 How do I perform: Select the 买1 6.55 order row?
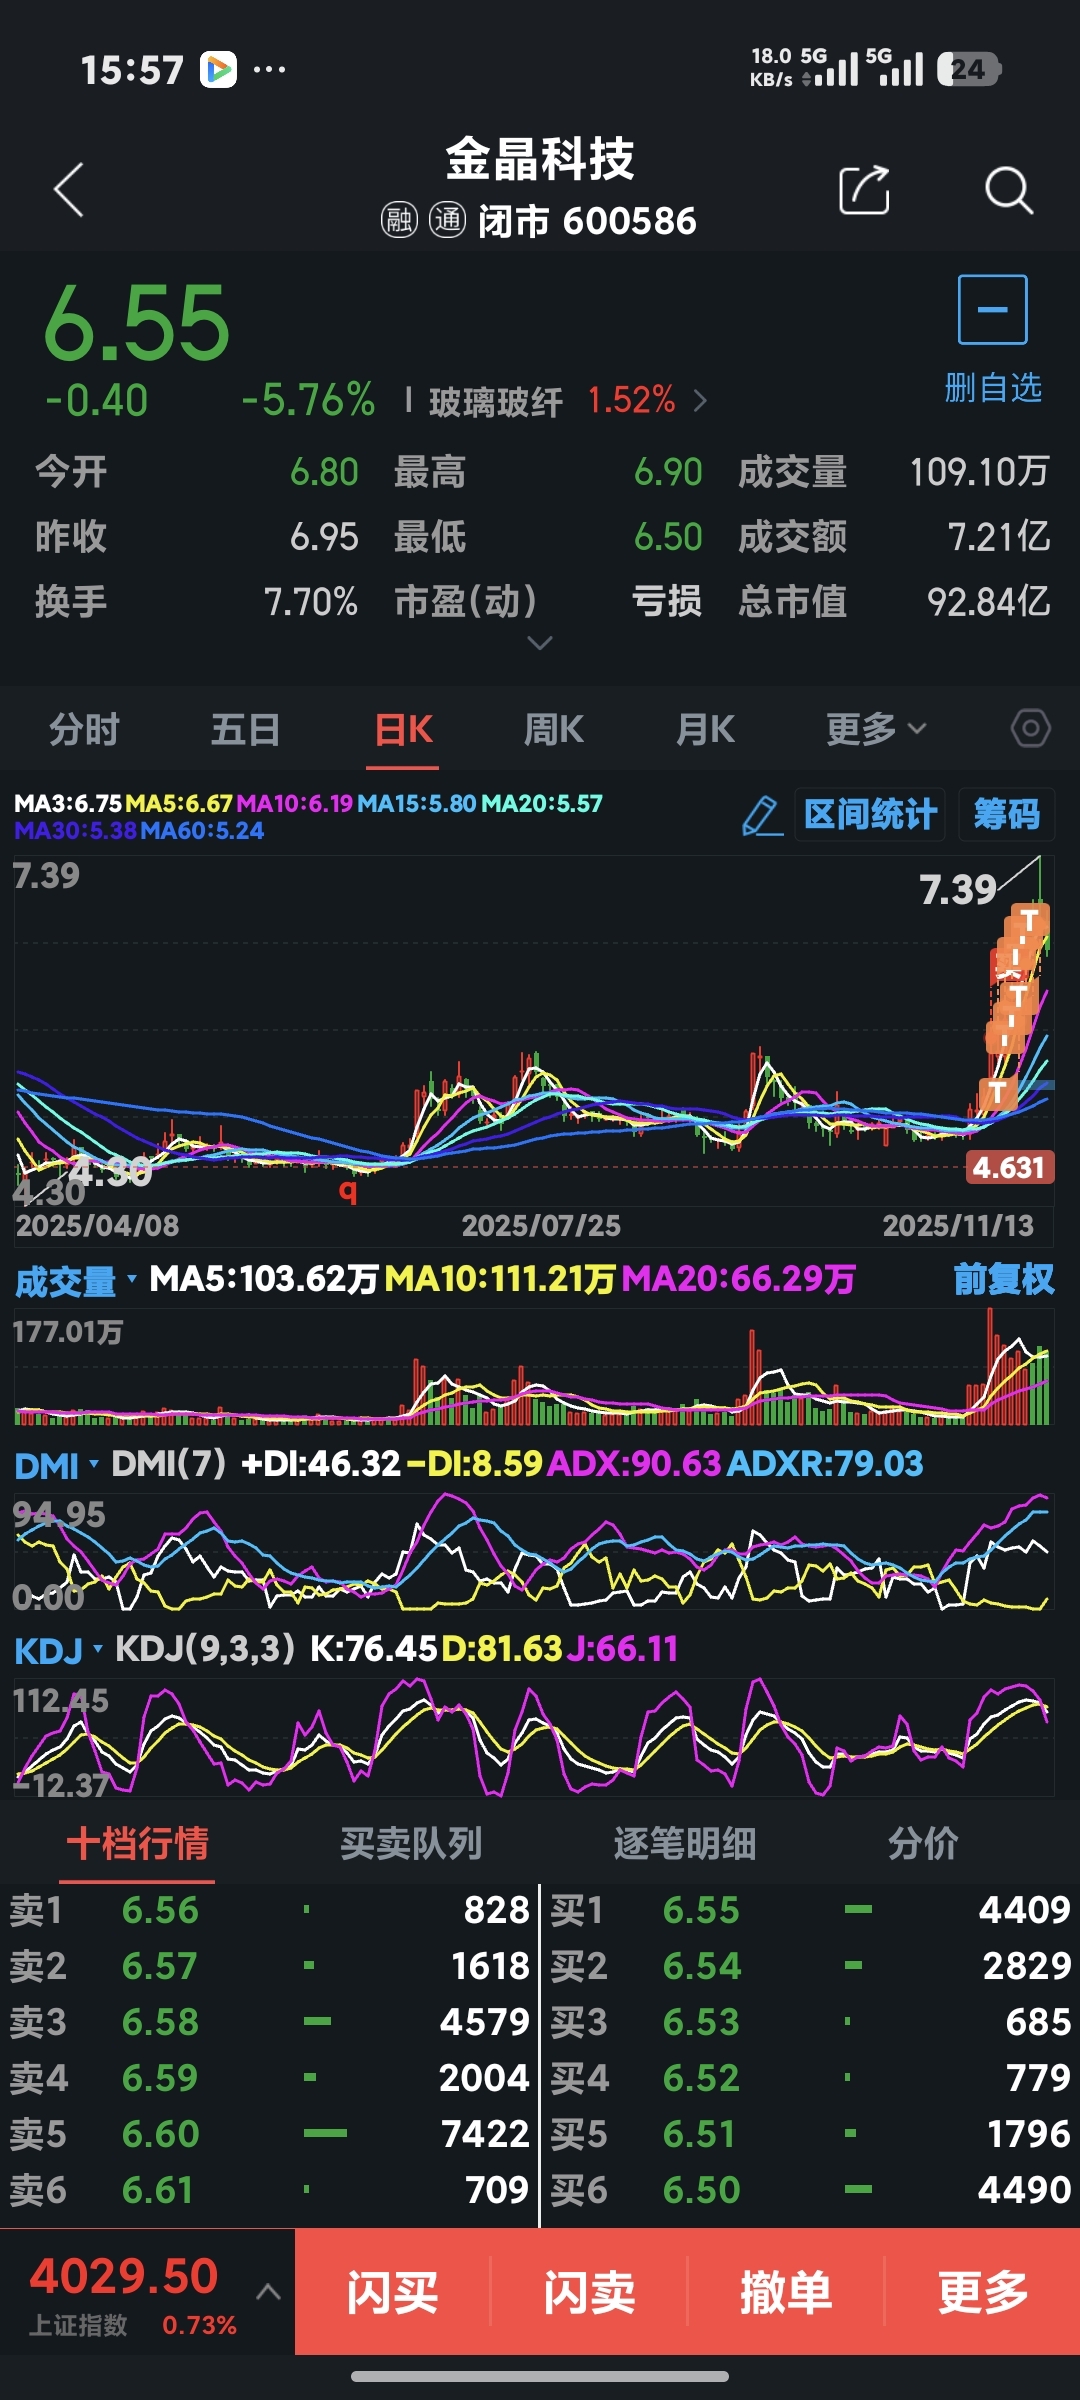pyautogui.click(x=810, y=1910)
